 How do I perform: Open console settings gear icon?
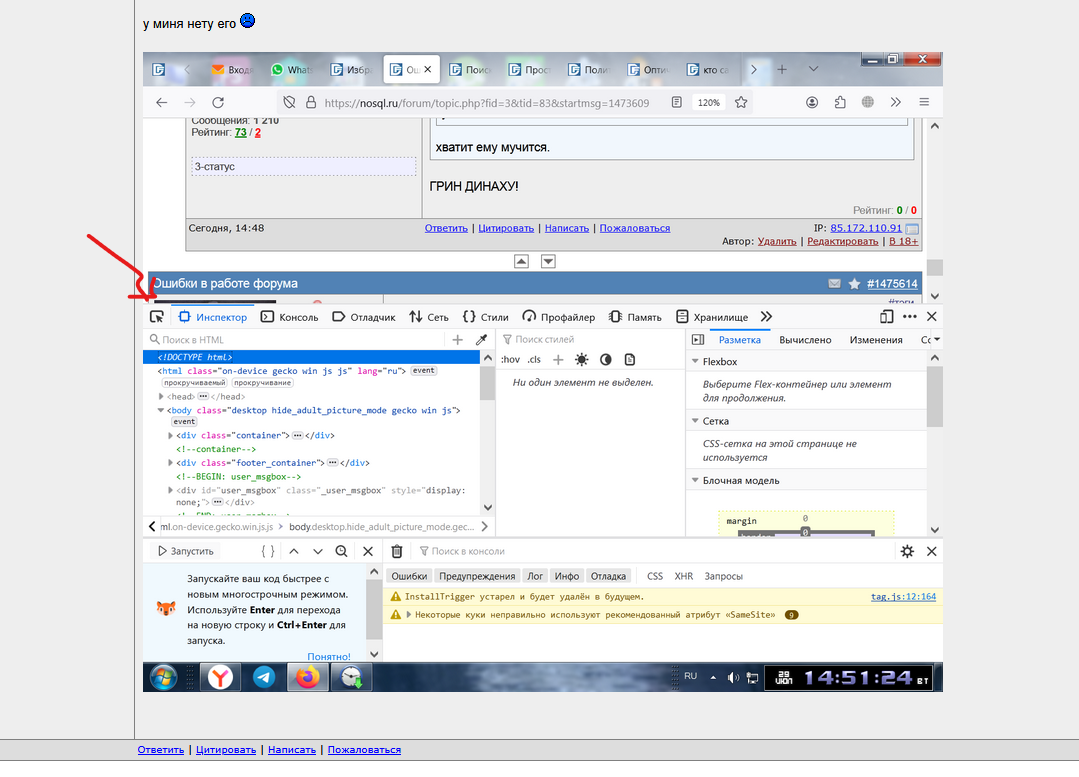[x=908, y=551]
